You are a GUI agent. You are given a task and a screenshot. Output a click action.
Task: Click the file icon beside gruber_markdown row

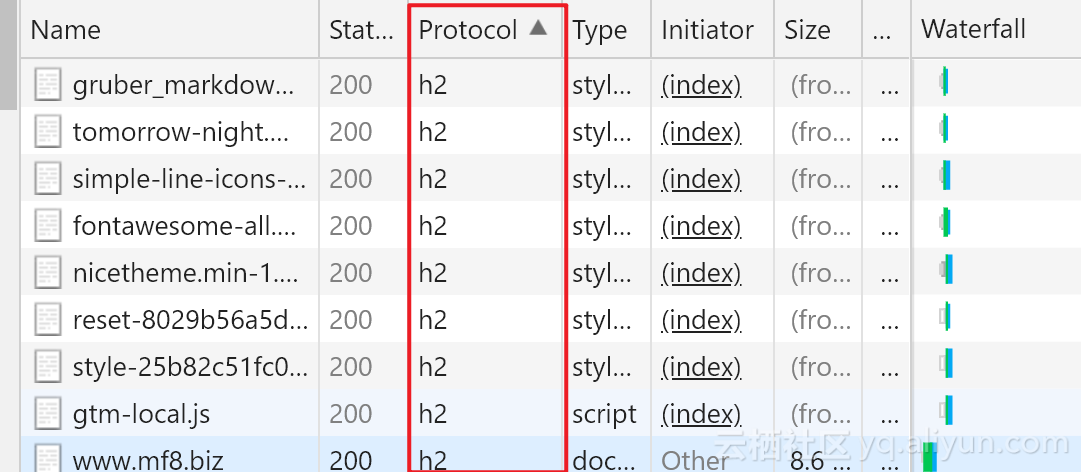(x=48, y=84)
